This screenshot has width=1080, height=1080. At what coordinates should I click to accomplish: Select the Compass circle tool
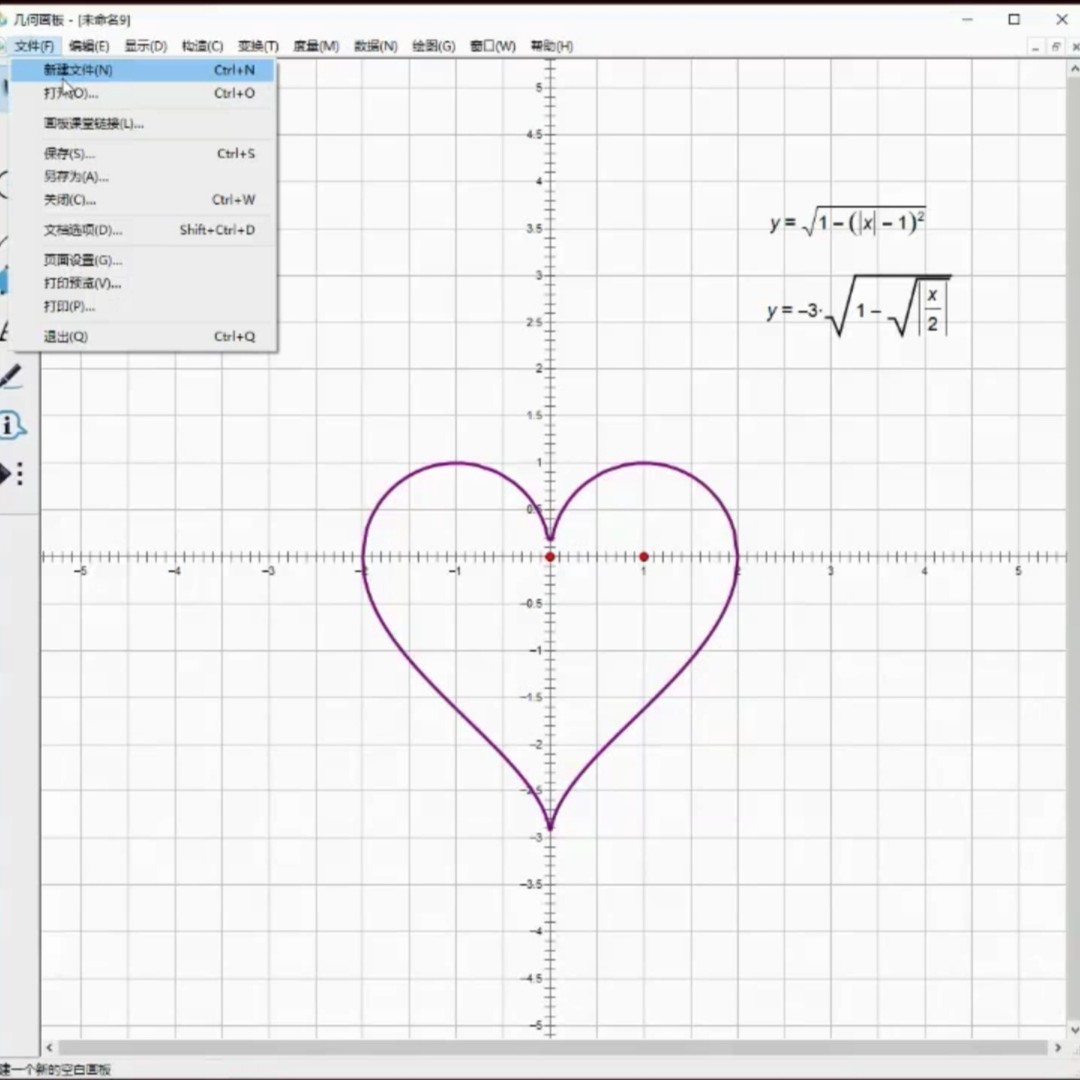(5, 185)
